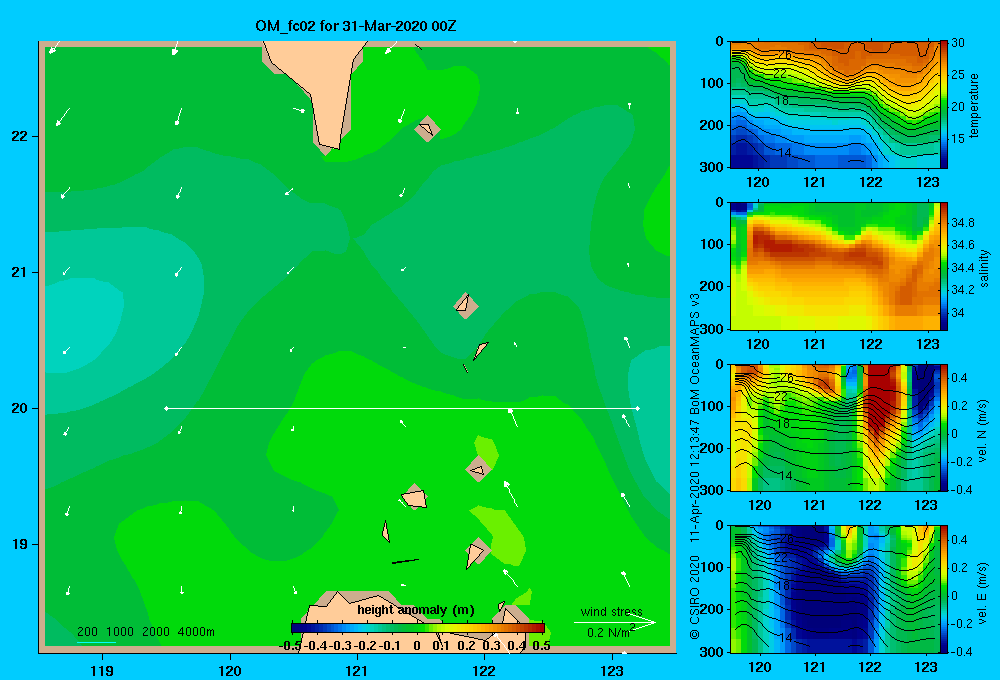Click the map's longitude label 120
The image size is (1000, 680).
click(x=230, y=670)
